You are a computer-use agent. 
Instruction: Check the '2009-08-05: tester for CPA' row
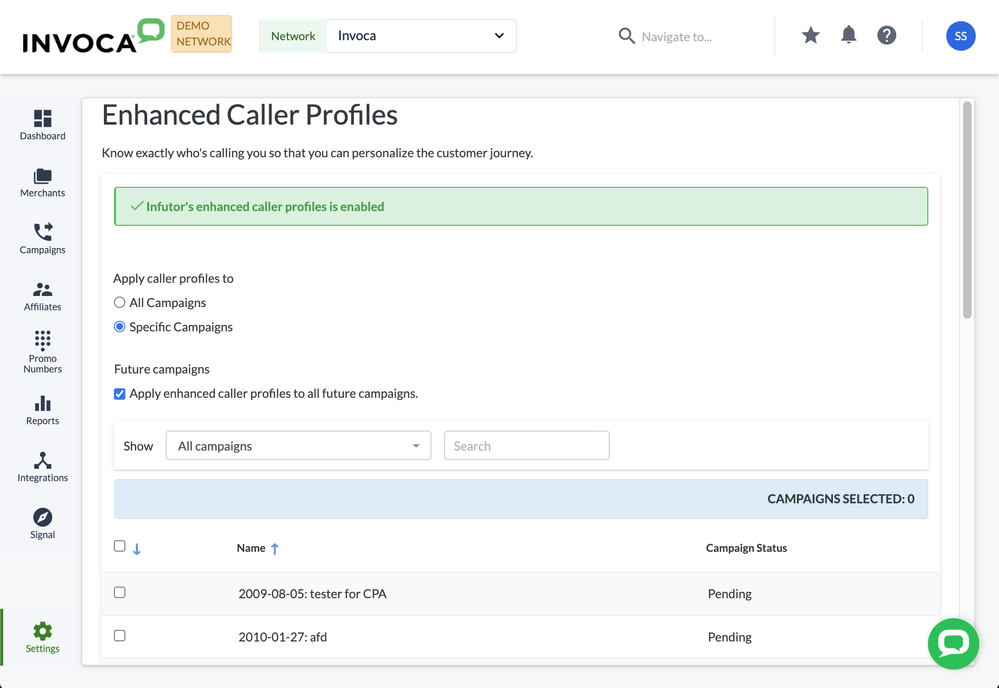[119, 592]
